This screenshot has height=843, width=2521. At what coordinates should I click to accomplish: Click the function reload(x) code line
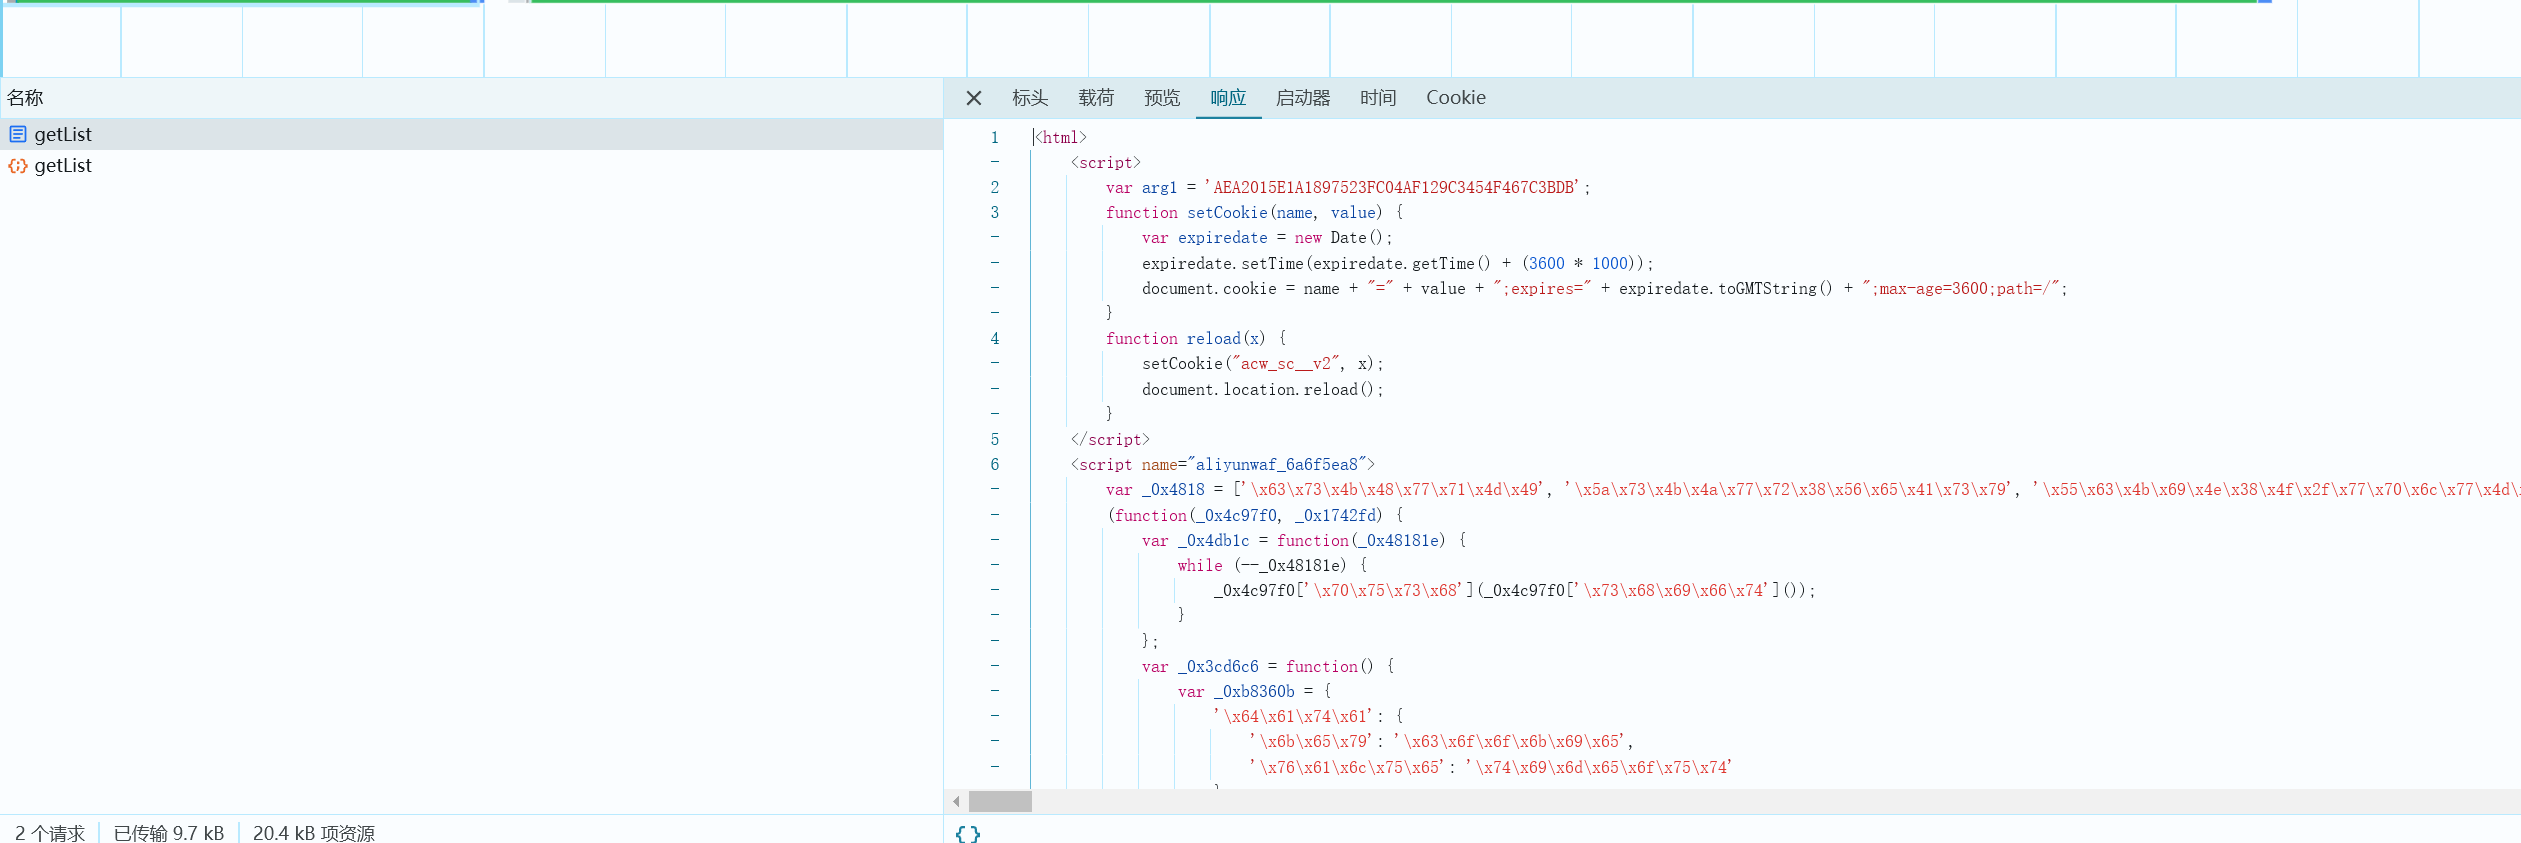[1196, 339]
